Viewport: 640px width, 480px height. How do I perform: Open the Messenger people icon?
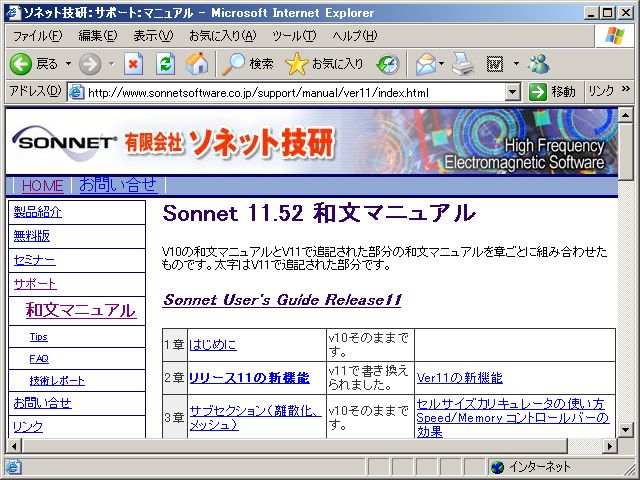pos(539,64)
